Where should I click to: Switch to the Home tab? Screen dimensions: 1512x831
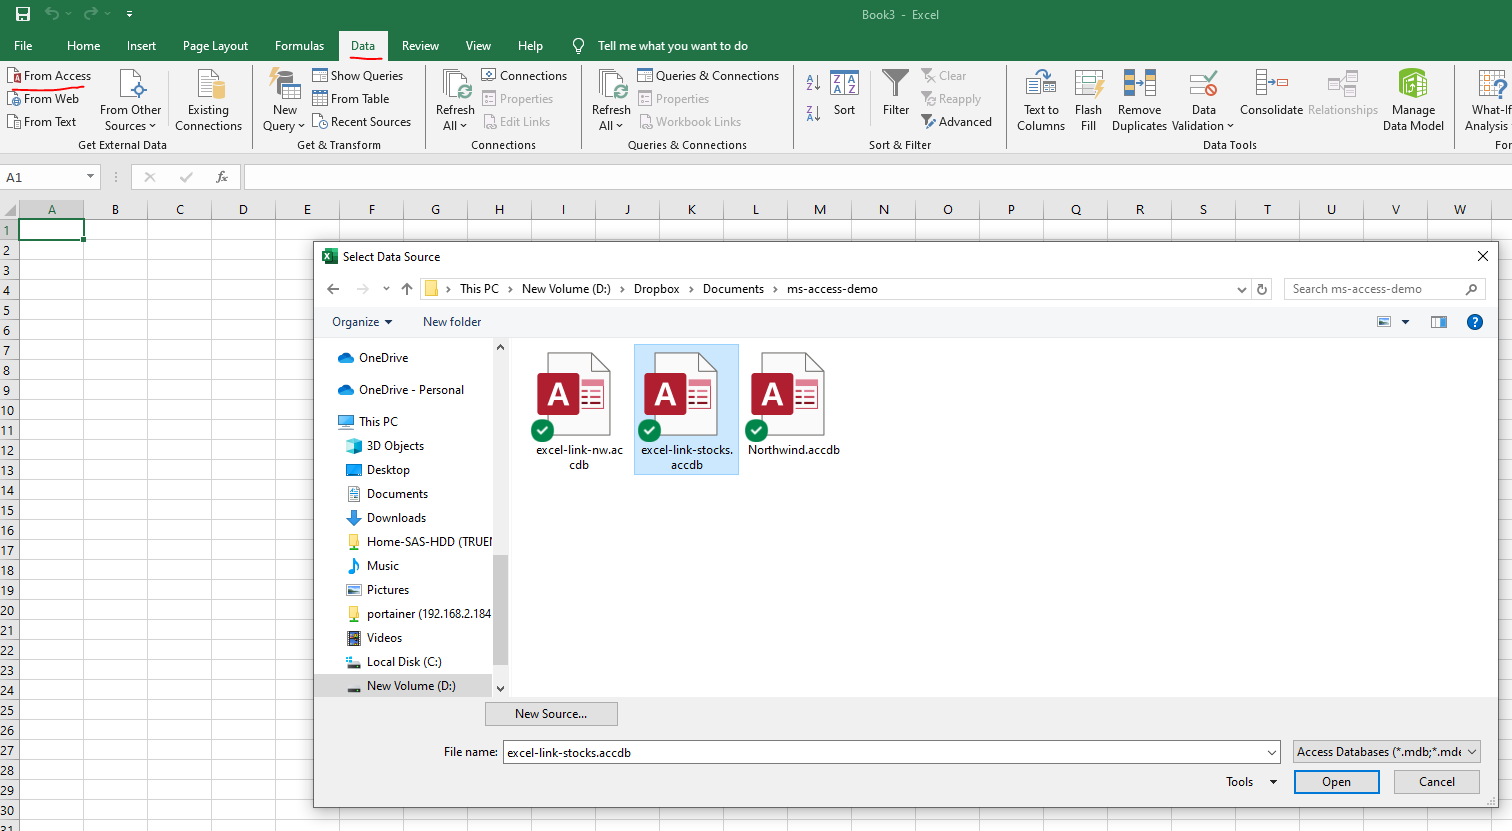(83, 46)
